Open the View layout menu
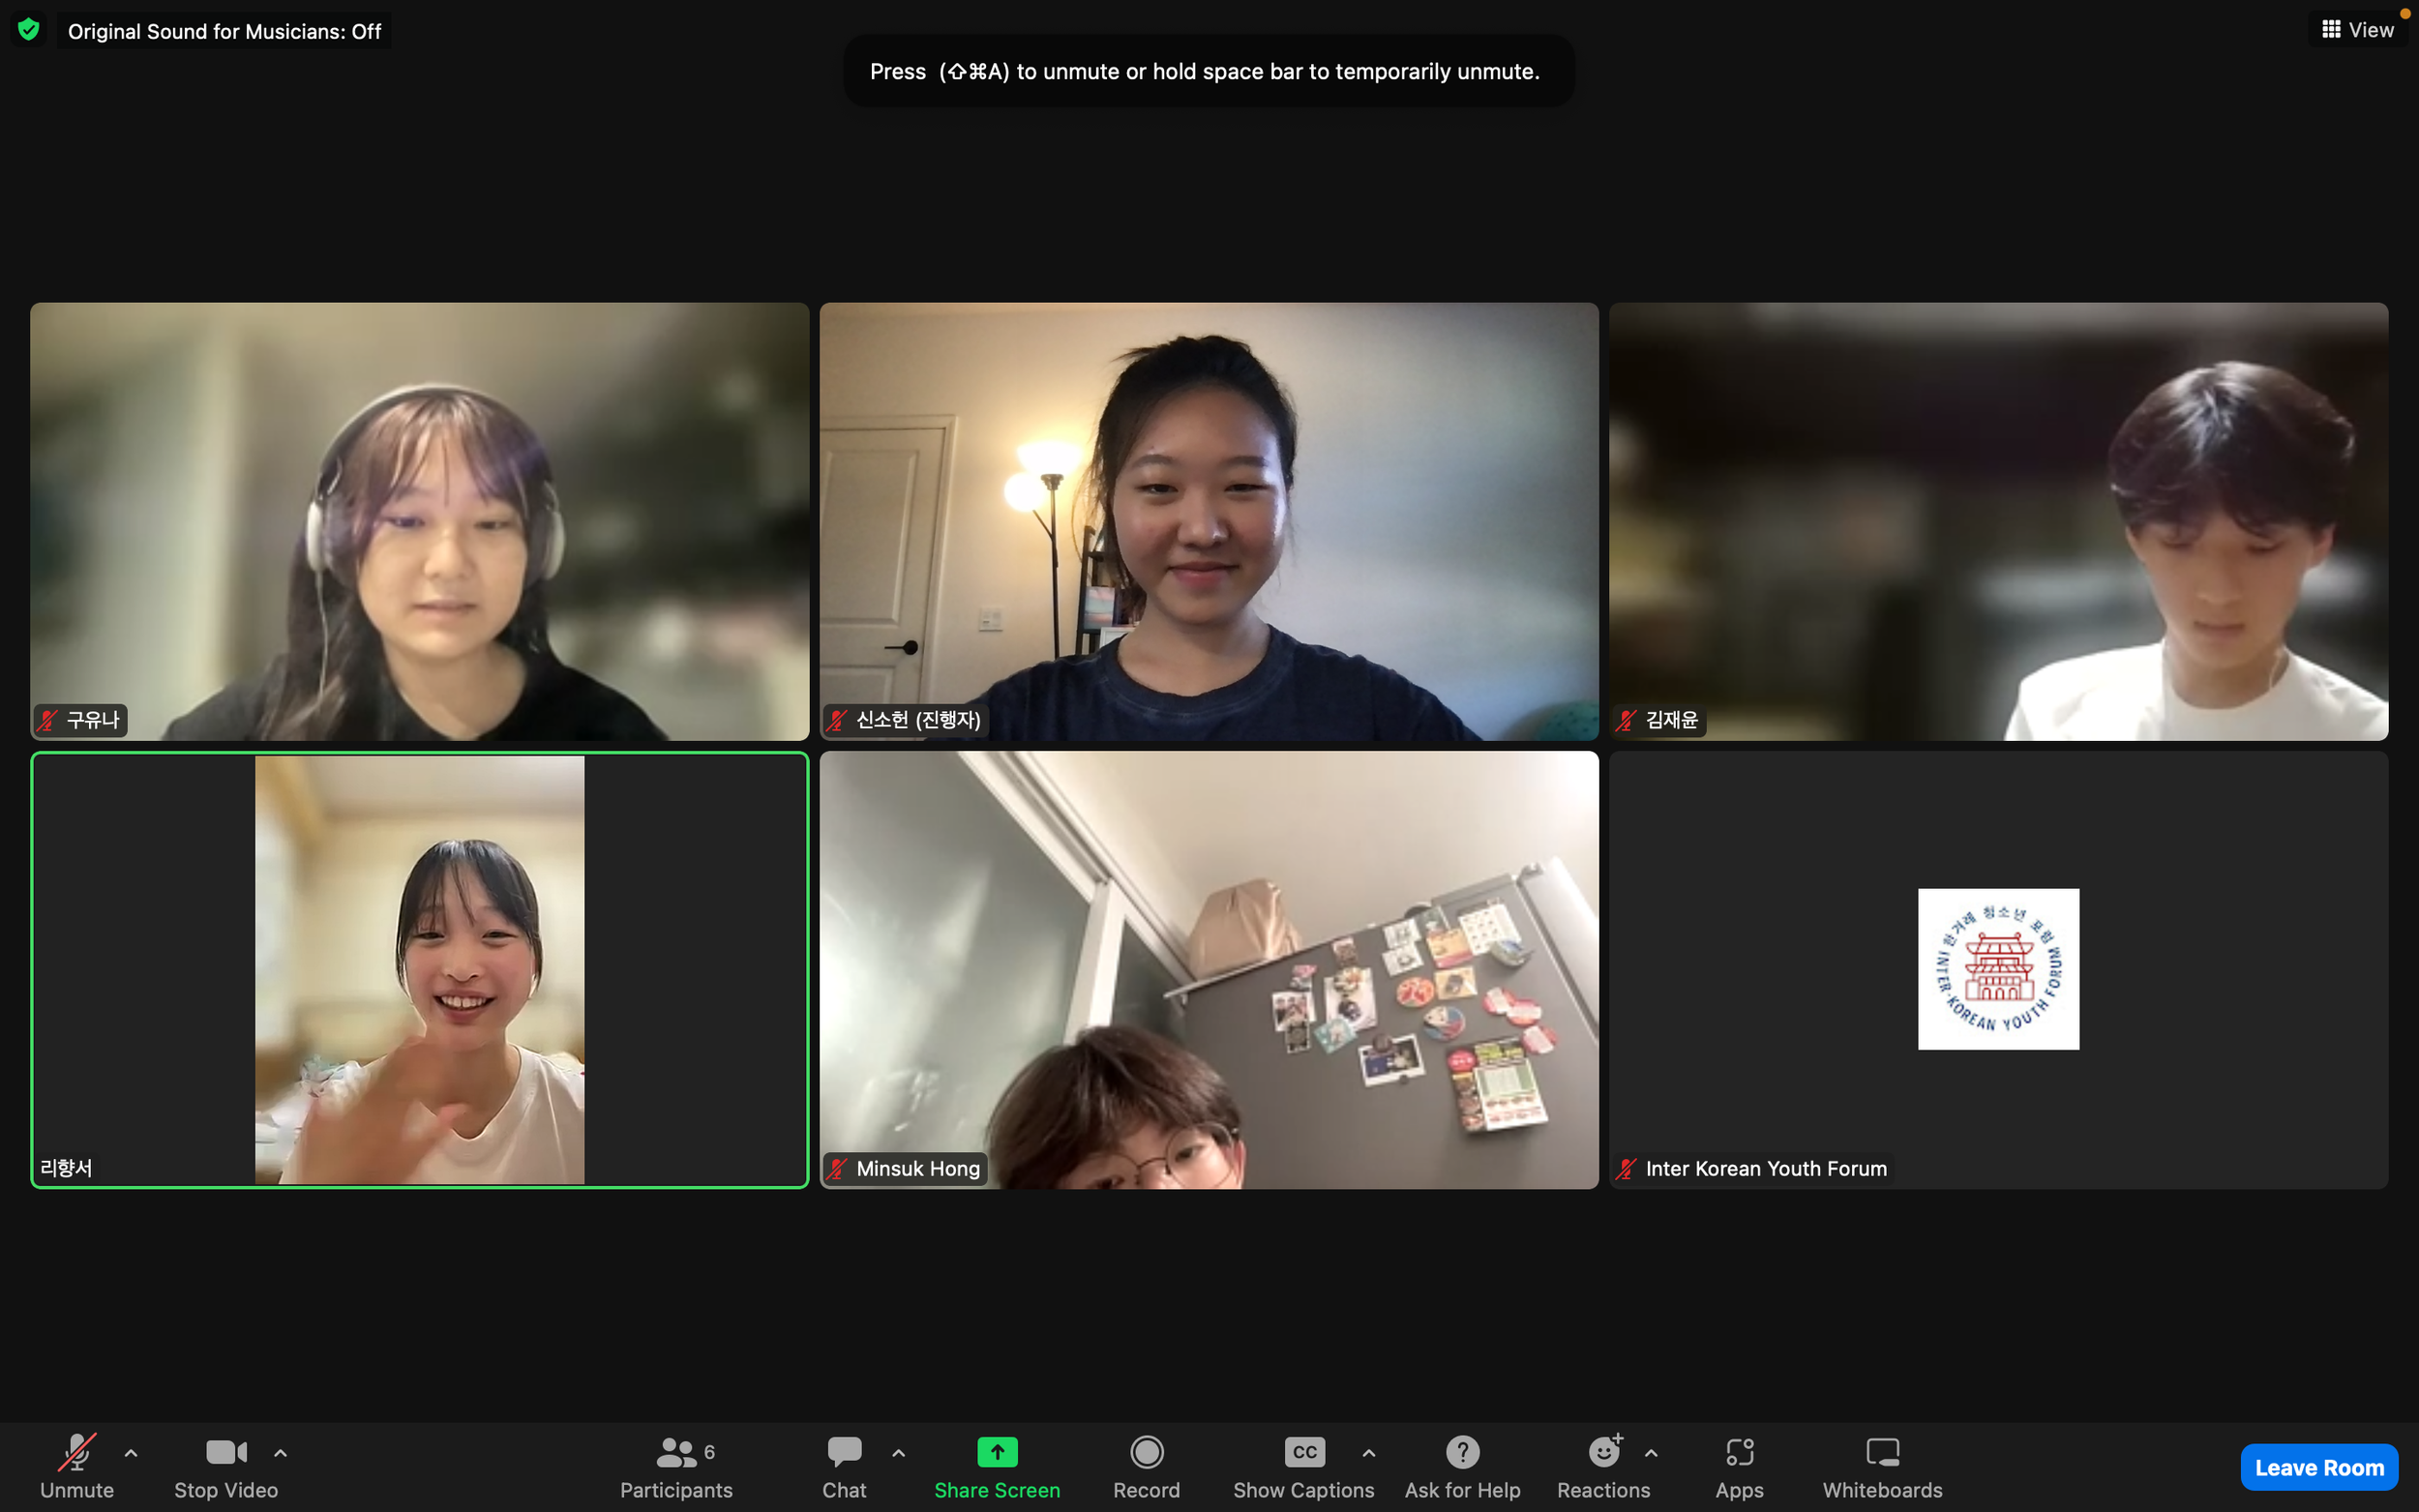This screenshot has height=1512, width=2419. (x=2357, y=30)
